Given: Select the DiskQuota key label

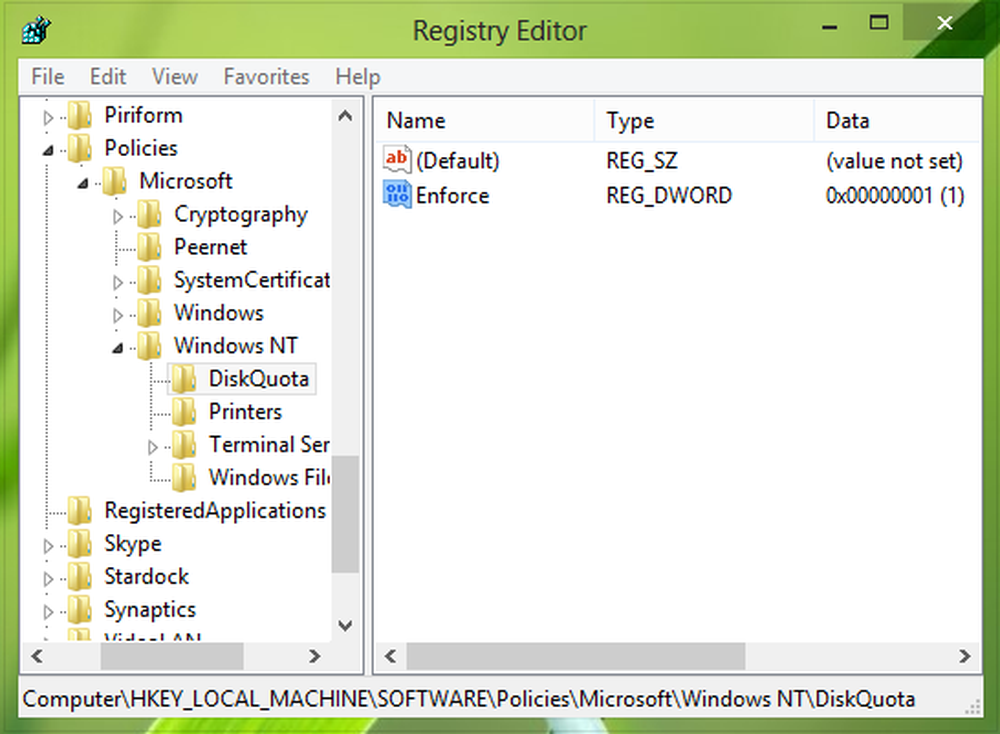Looking at the screenshot, I should tap(259, 379).
